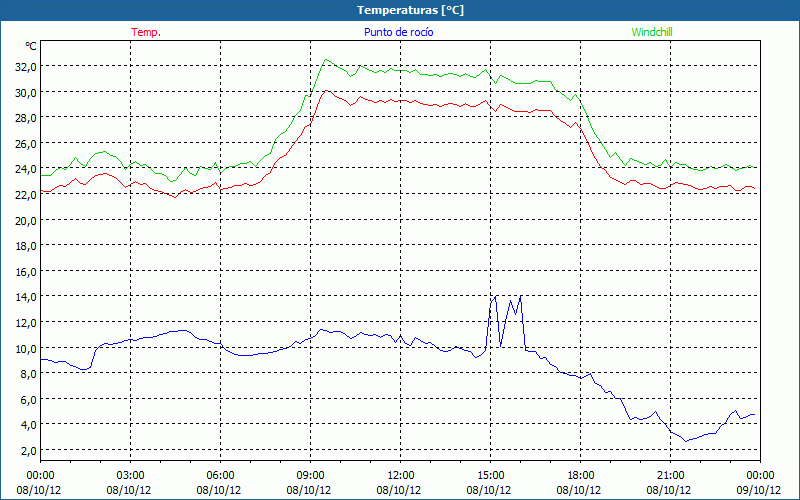
Task: Click the °C unit label on y-axis
Action: [x=31, y=46]
